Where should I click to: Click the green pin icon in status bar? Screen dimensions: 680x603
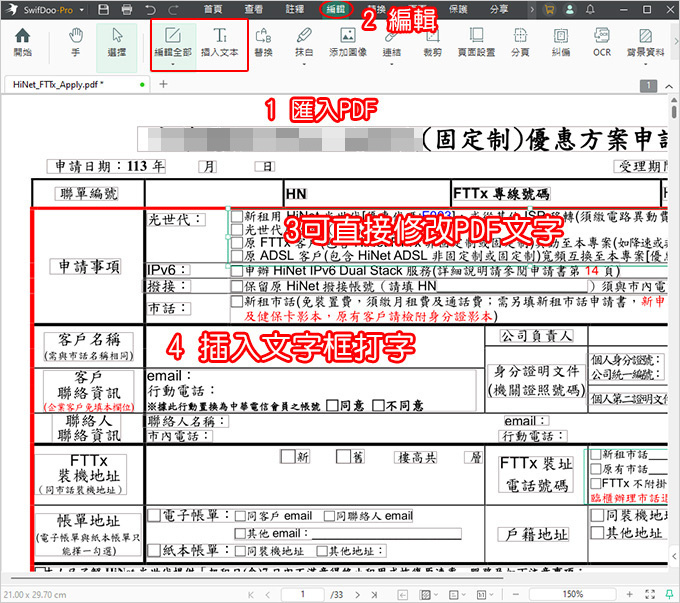click(670, 594)
